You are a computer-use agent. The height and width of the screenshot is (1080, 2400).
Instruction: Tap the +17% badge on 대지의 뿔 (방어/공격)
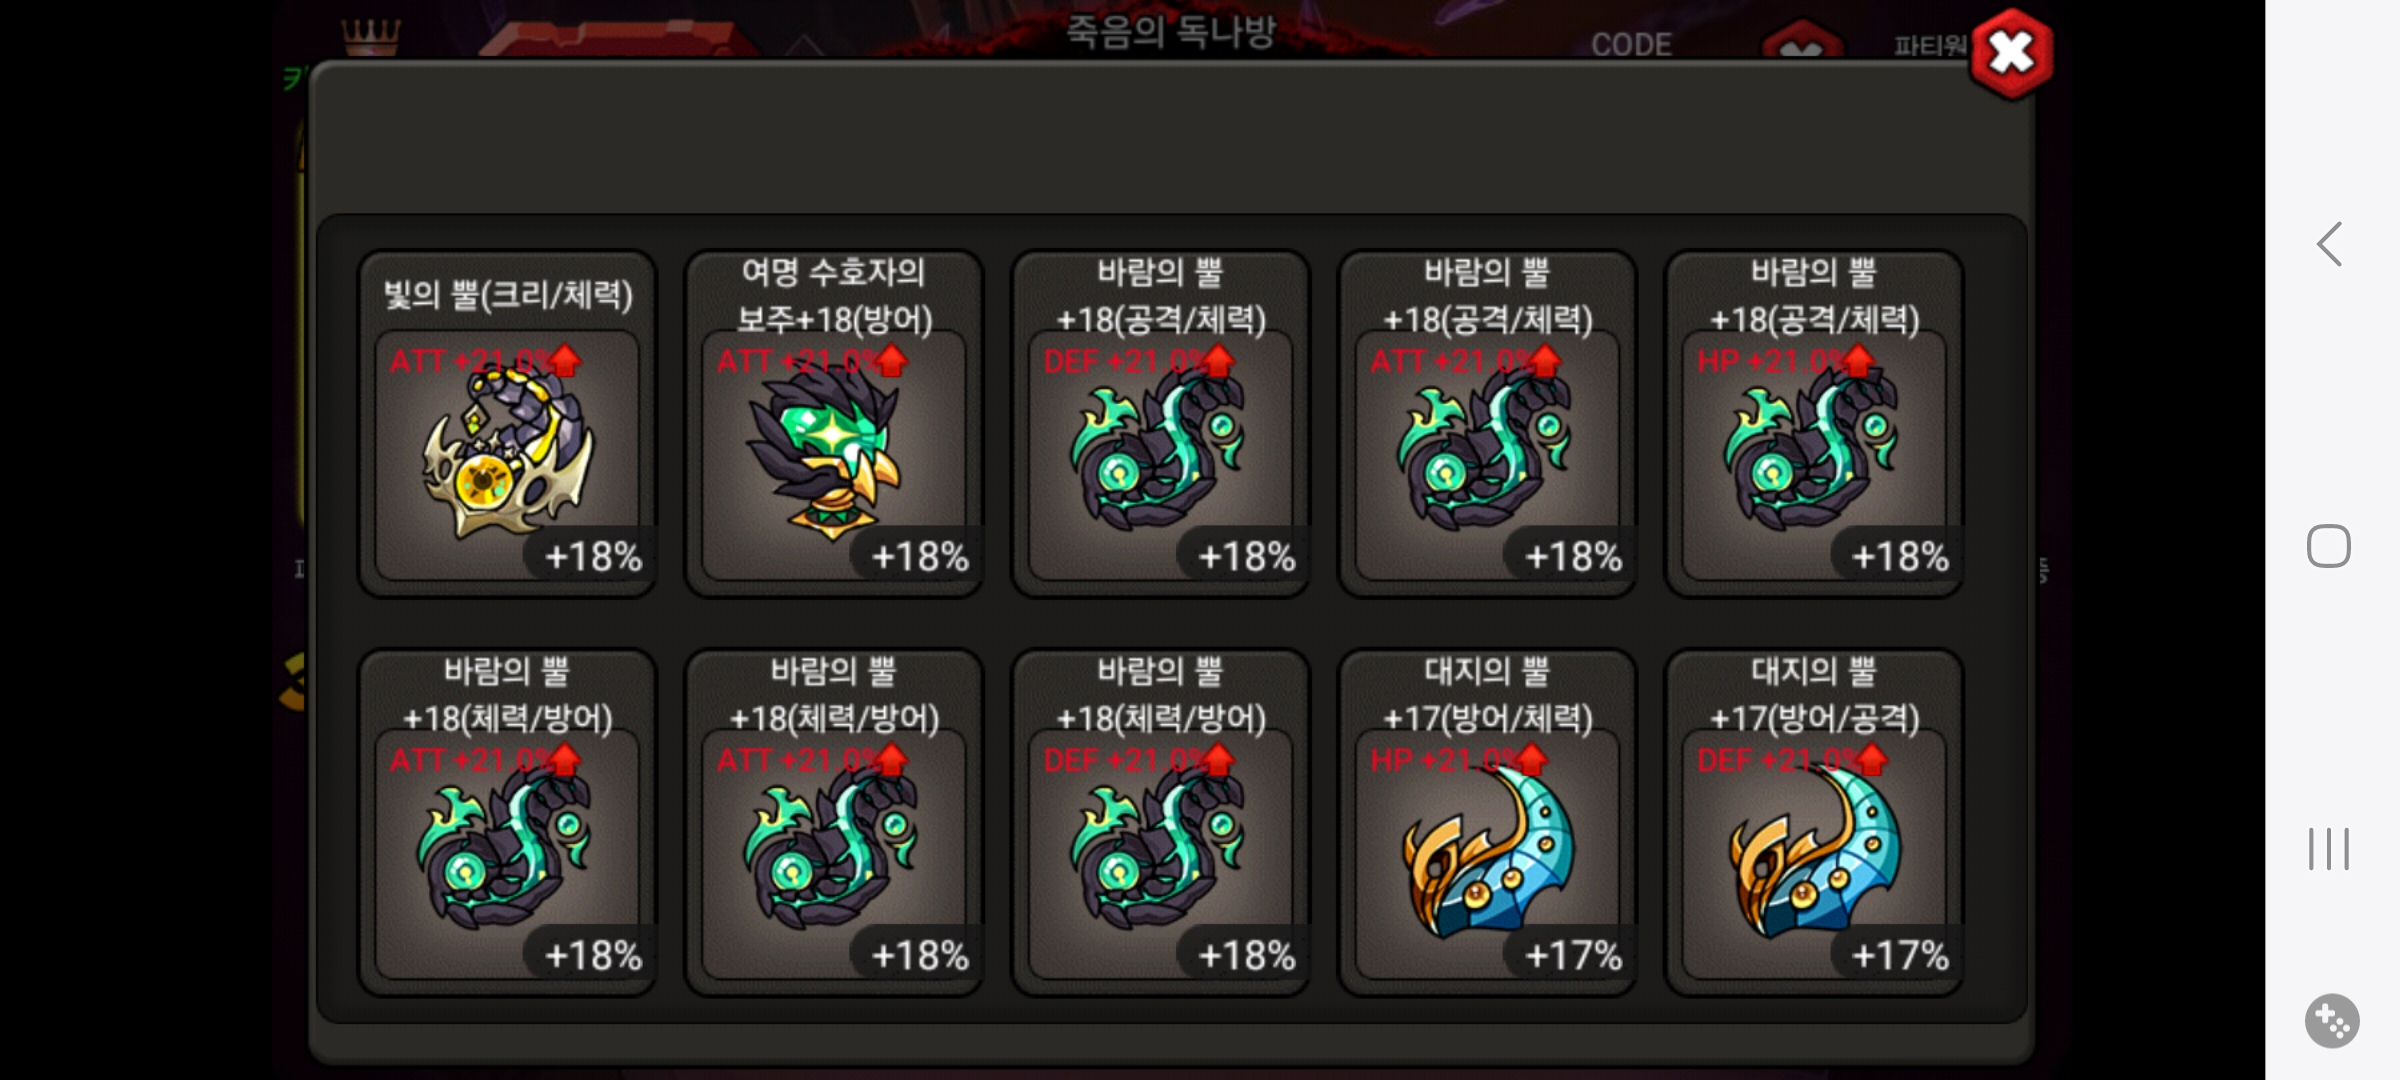pyautogui.click(x=1899, y=956)
